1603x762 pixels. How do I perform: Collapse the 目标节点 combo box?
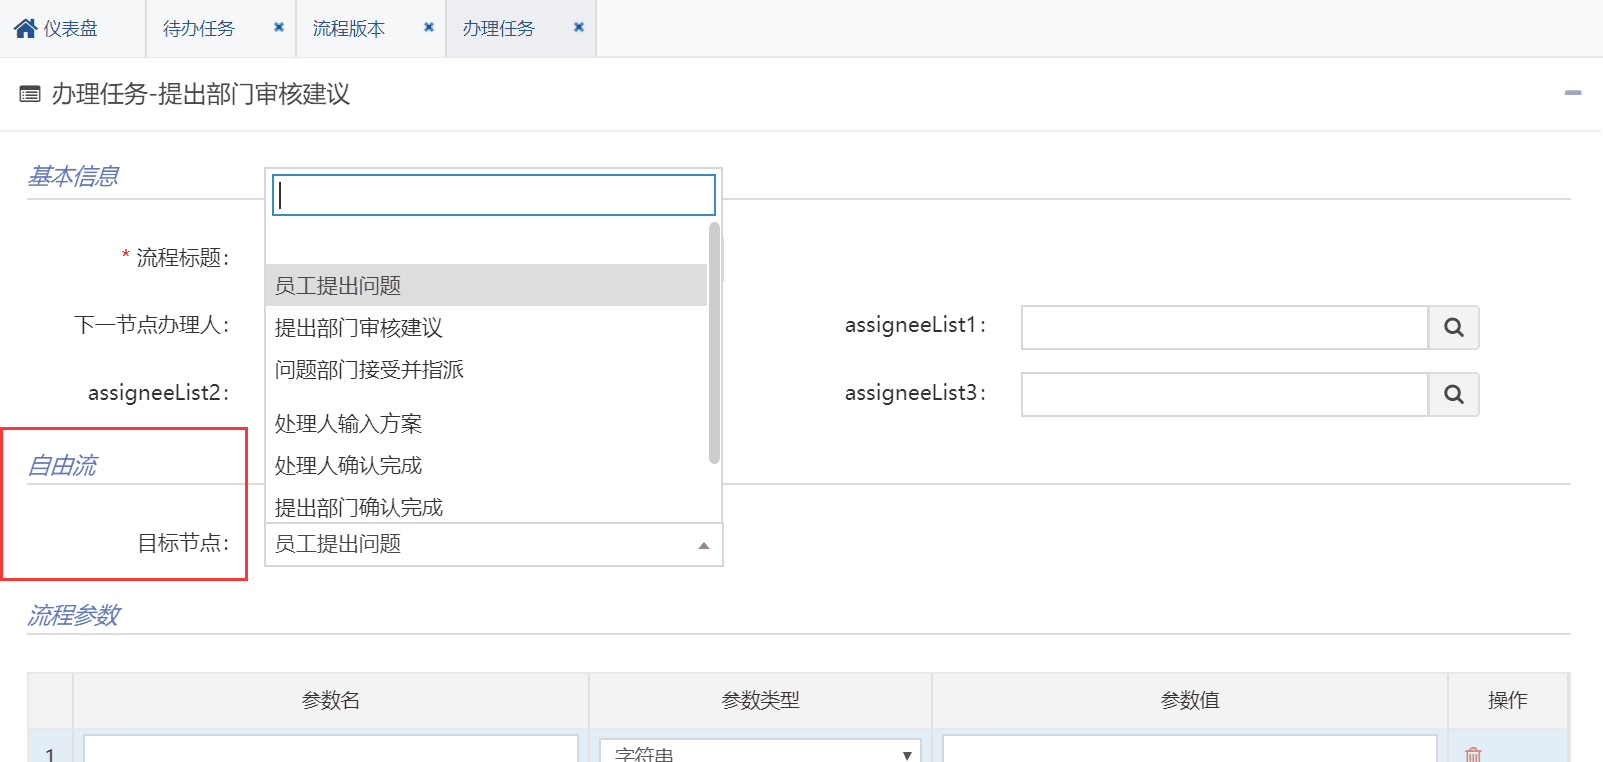coord(494,544)
